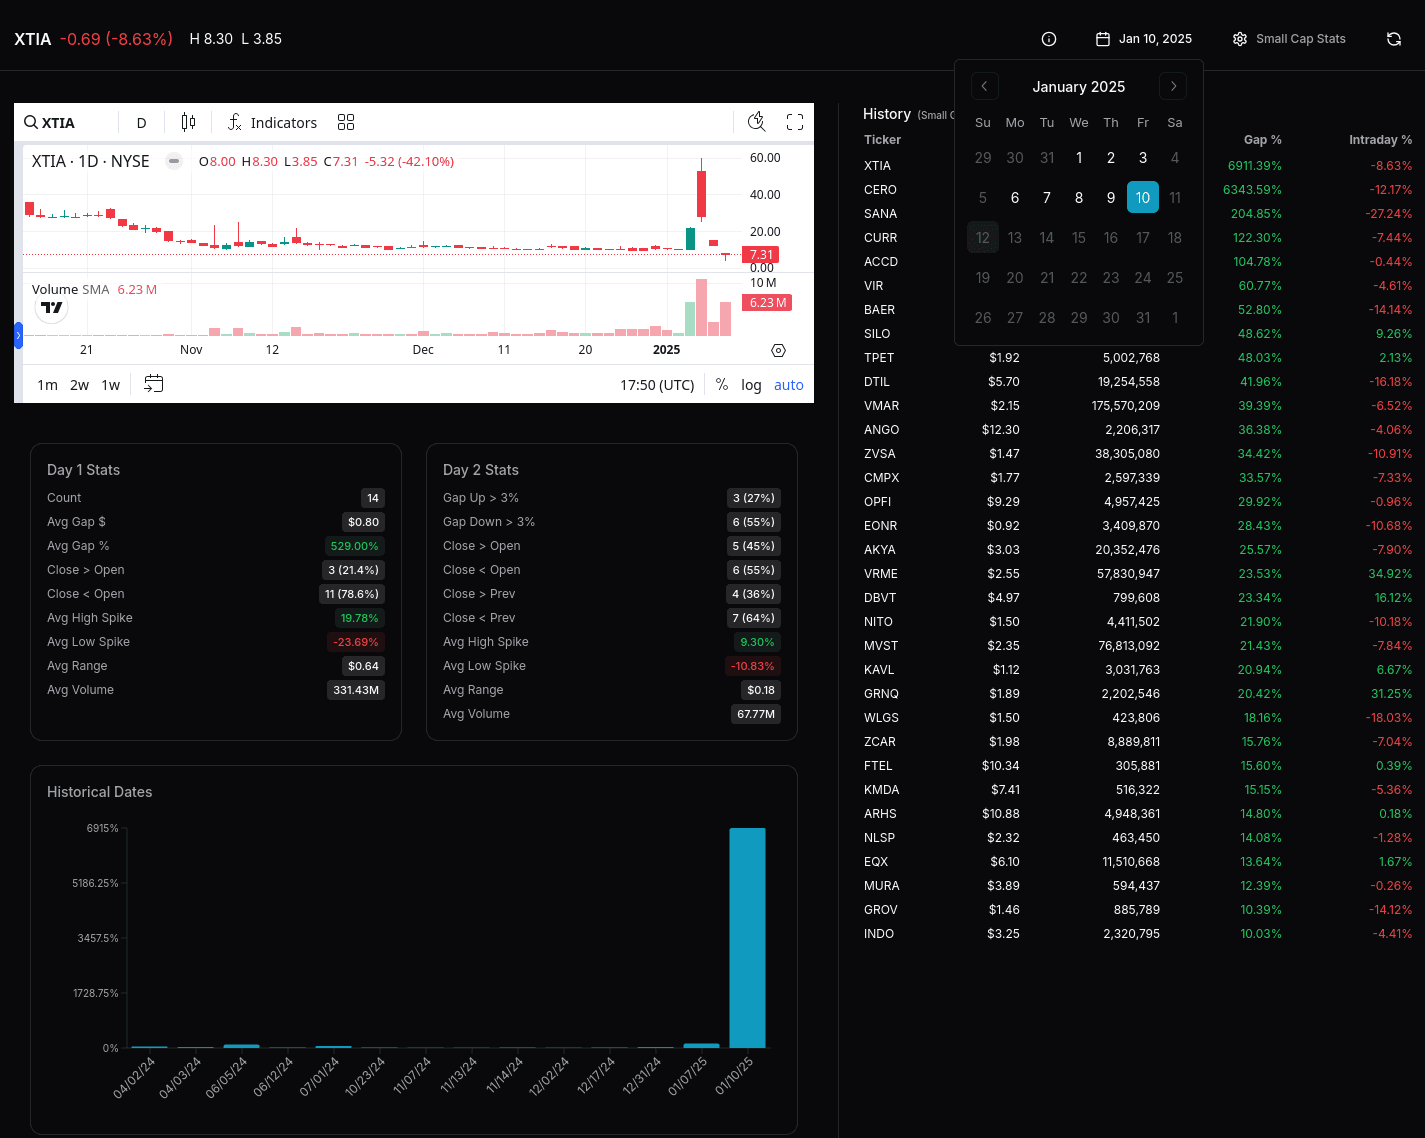Sort by Gap % column header

[1262, 140]
